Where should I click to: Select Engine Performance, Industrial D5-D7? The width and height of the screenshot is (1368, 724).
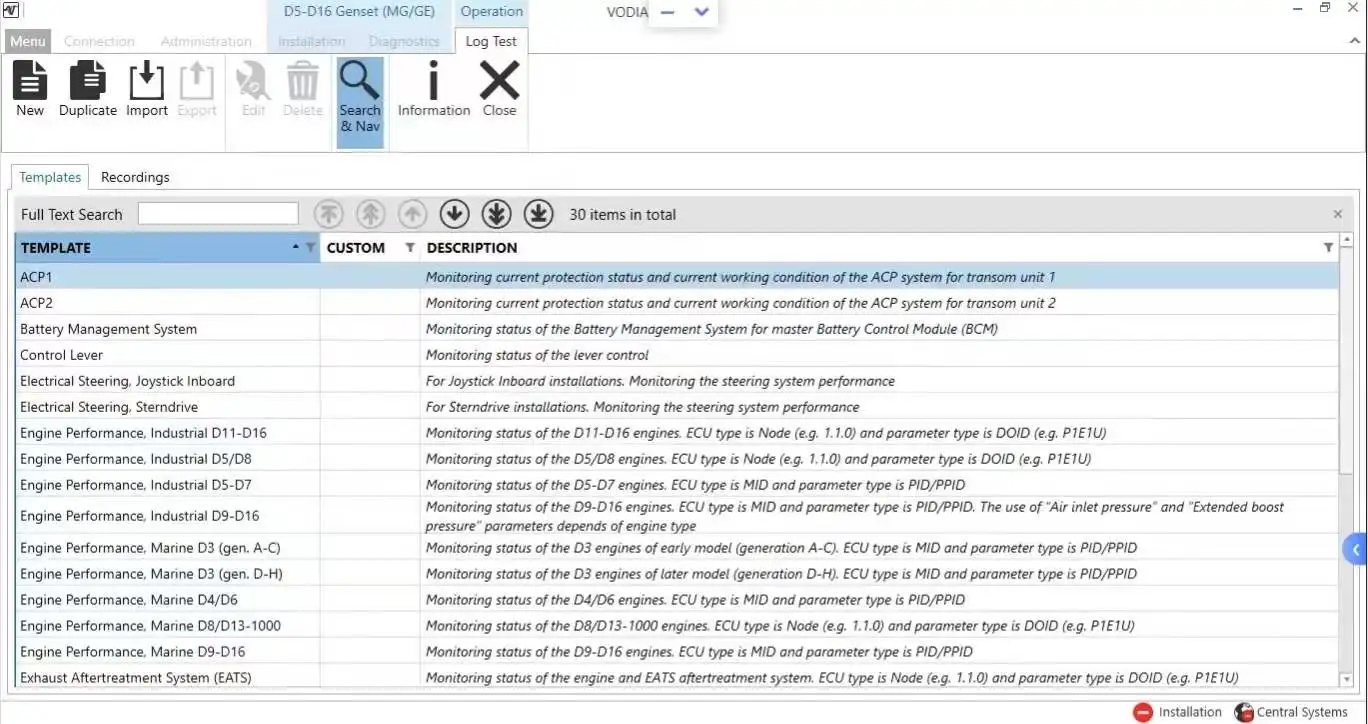[x=677, y=485]
